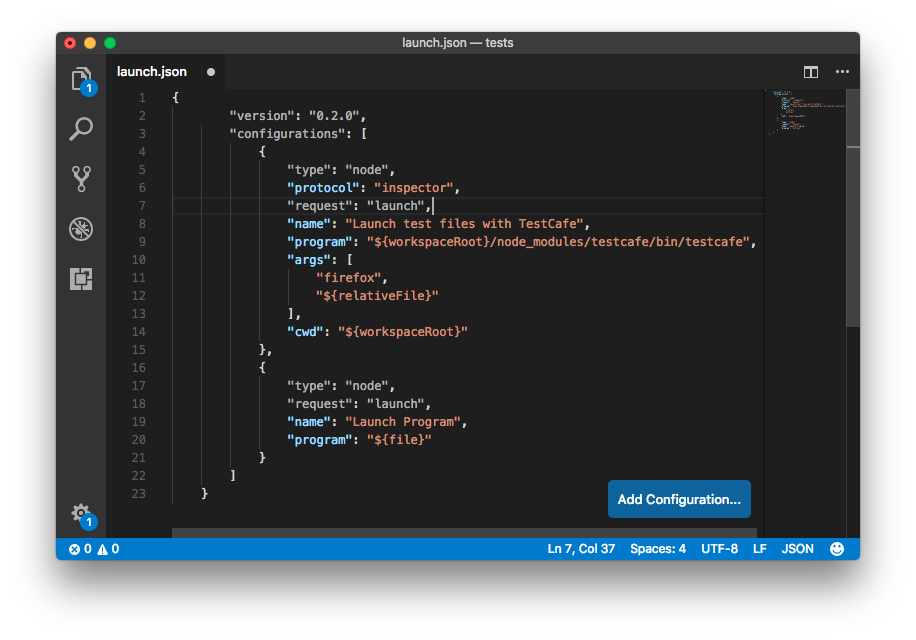Viewport: 916px width, 640px height.
Task: Open the UTF-8 encoding selector
Action: [x=722, y=548]
